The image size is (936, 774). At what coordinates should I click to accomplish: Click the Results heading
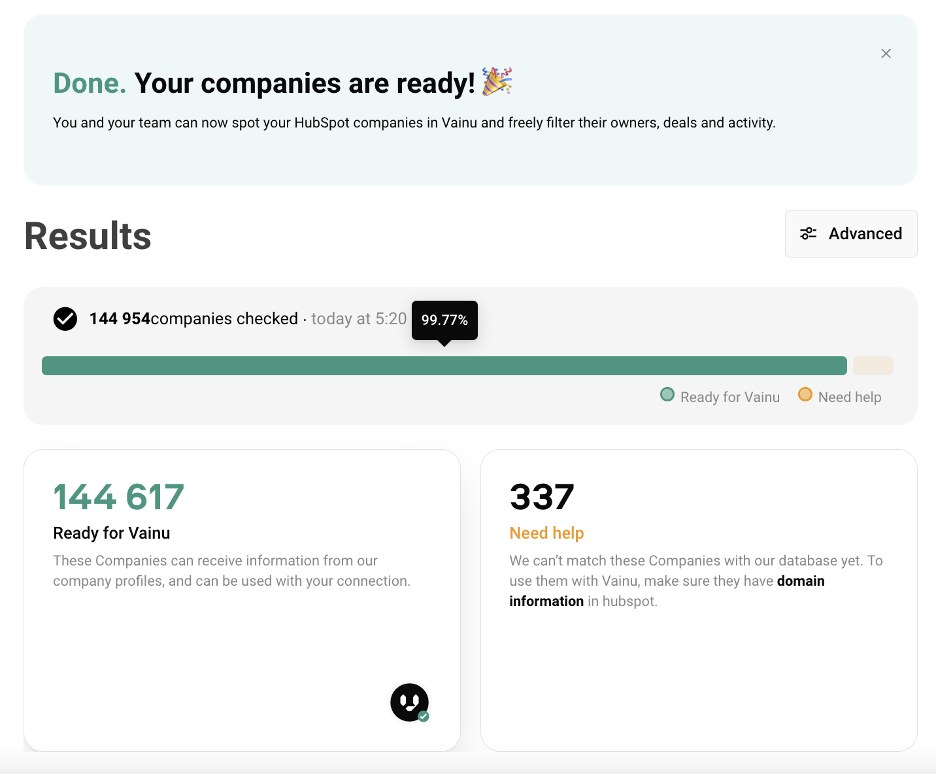click(88, 236)
